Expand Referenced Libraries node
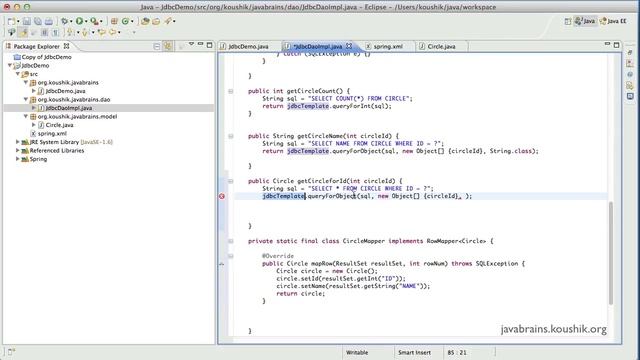Screen dimensions: 640x360 click(18, 151)
